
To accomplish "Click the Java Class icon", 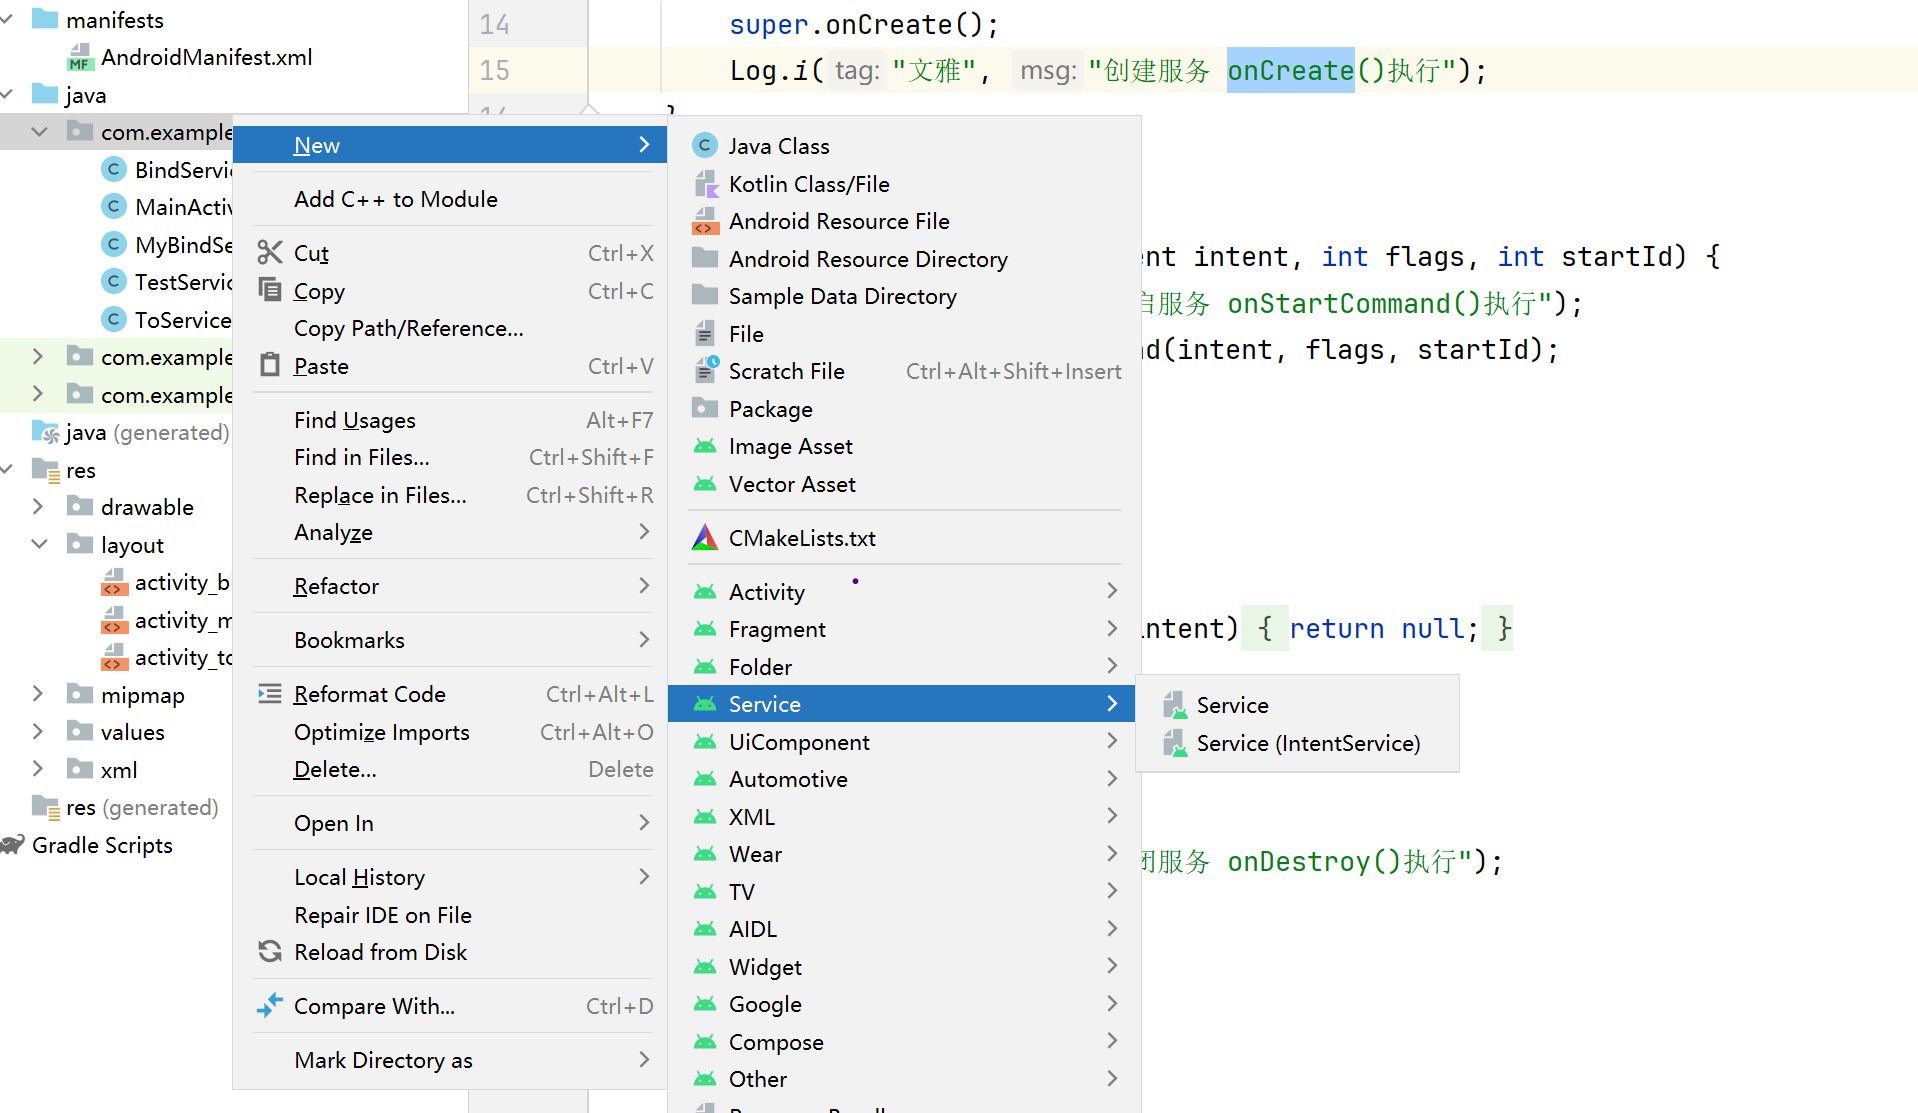I will click(705, 146).
